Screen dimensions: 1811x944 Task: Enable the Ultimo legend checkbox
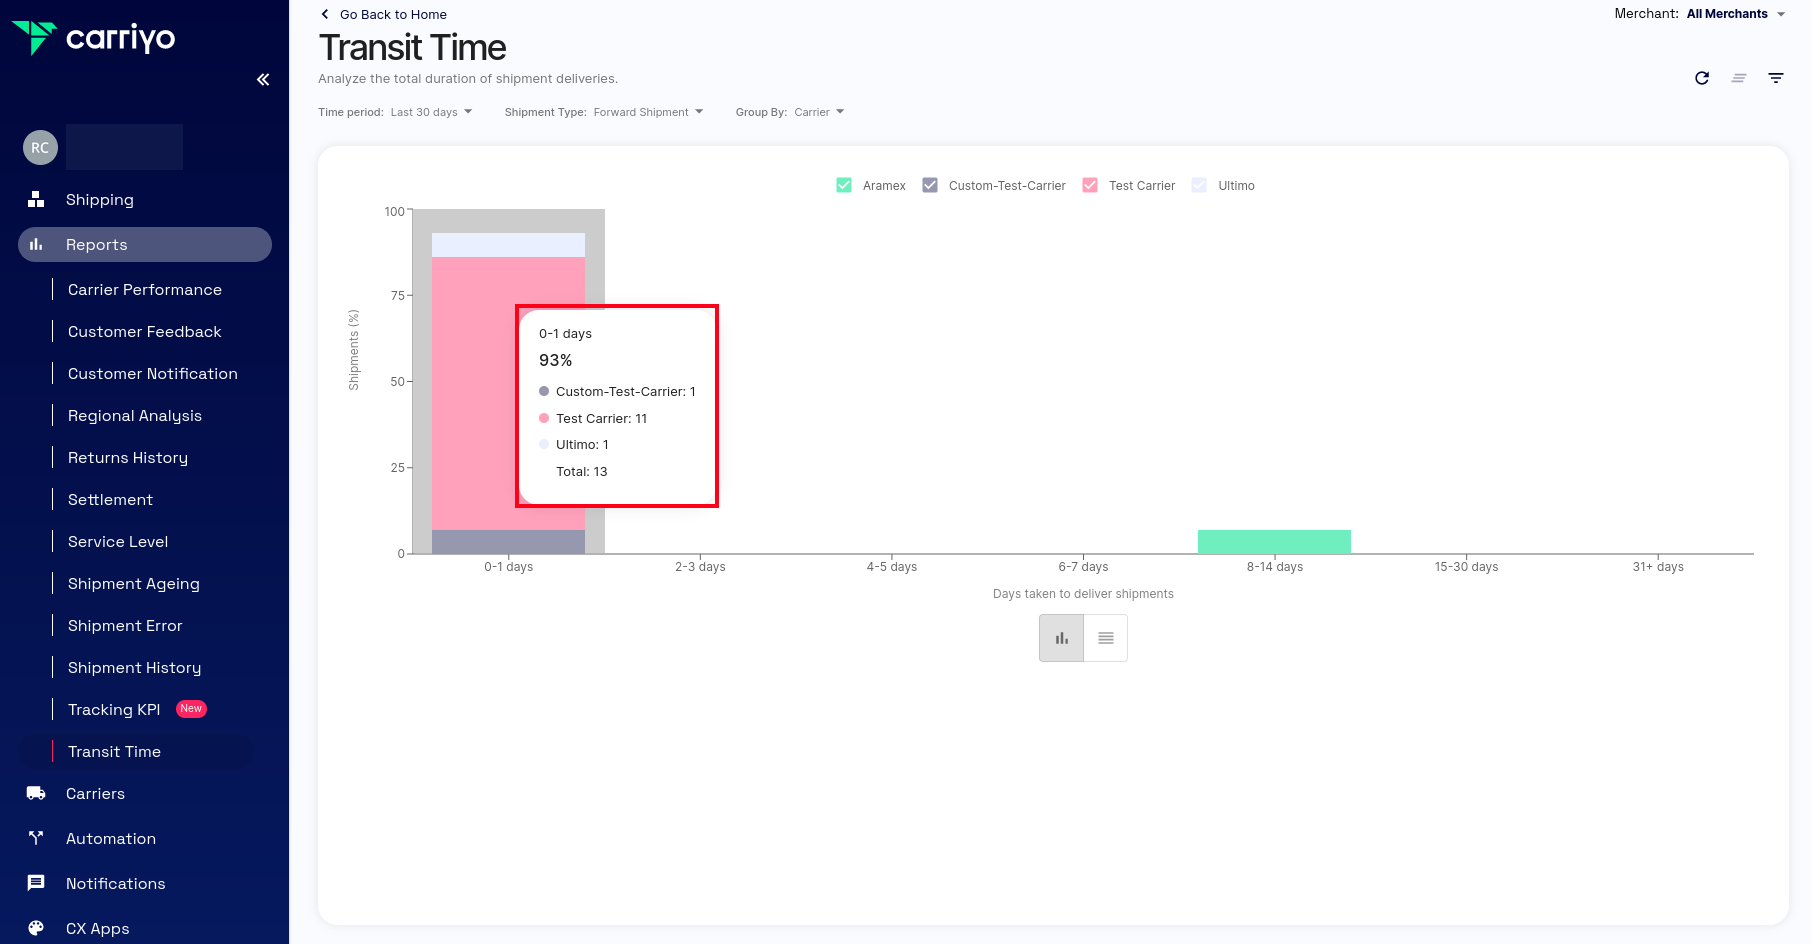click(1199, 185)
